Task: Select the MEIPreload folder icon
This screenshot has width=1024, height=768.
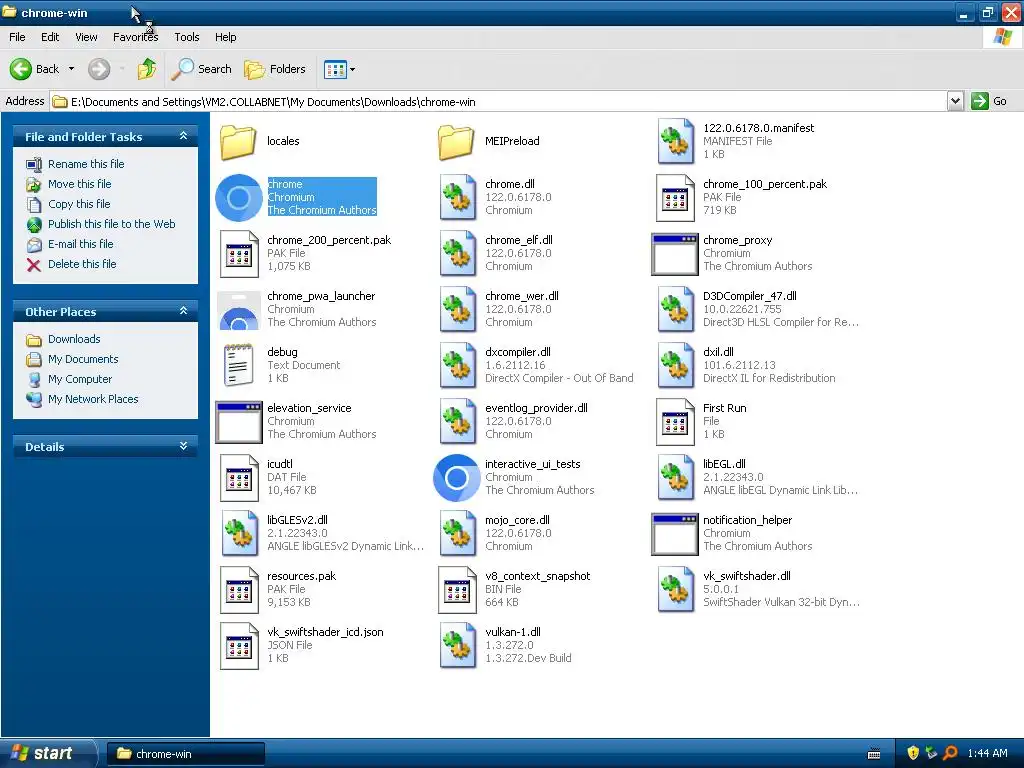Action: (x=456, y=141)
